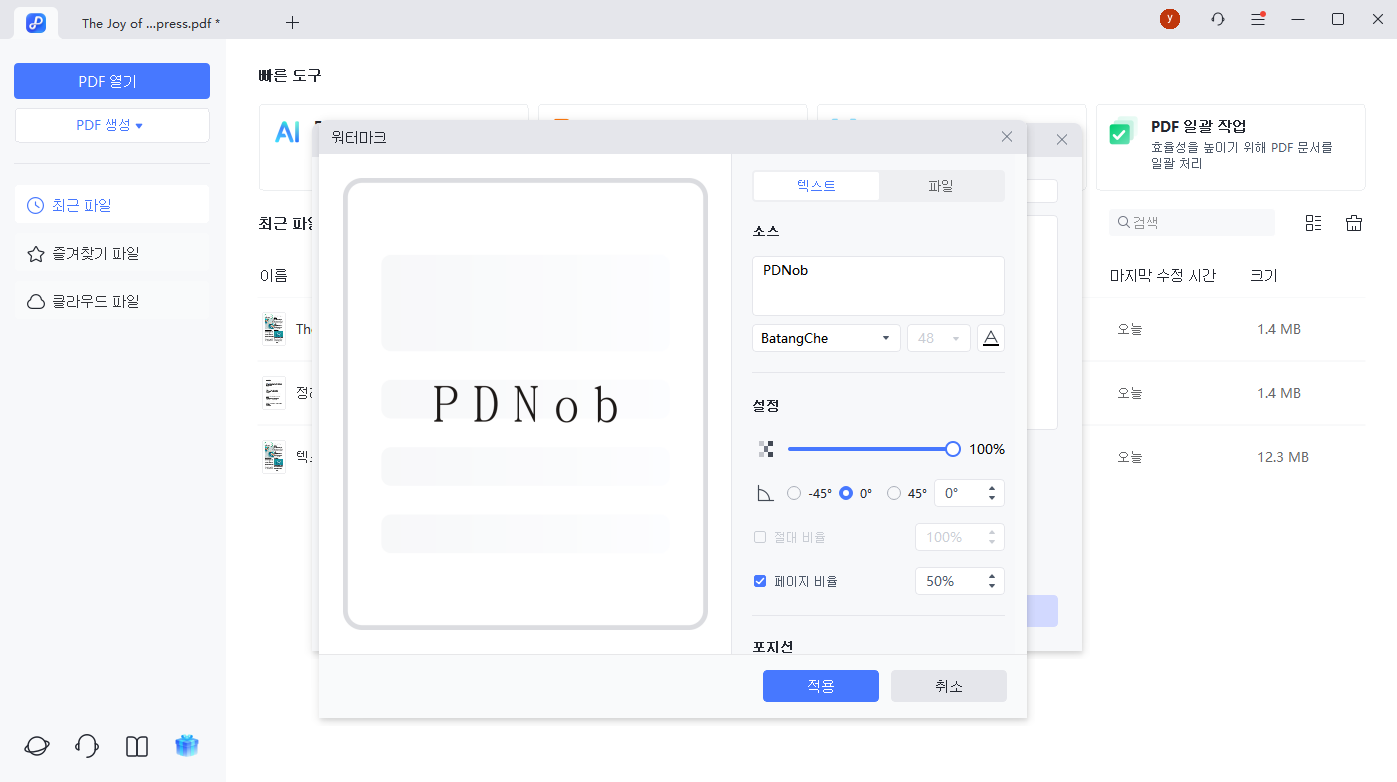Click the font color icon

click(x=990, y=338)
